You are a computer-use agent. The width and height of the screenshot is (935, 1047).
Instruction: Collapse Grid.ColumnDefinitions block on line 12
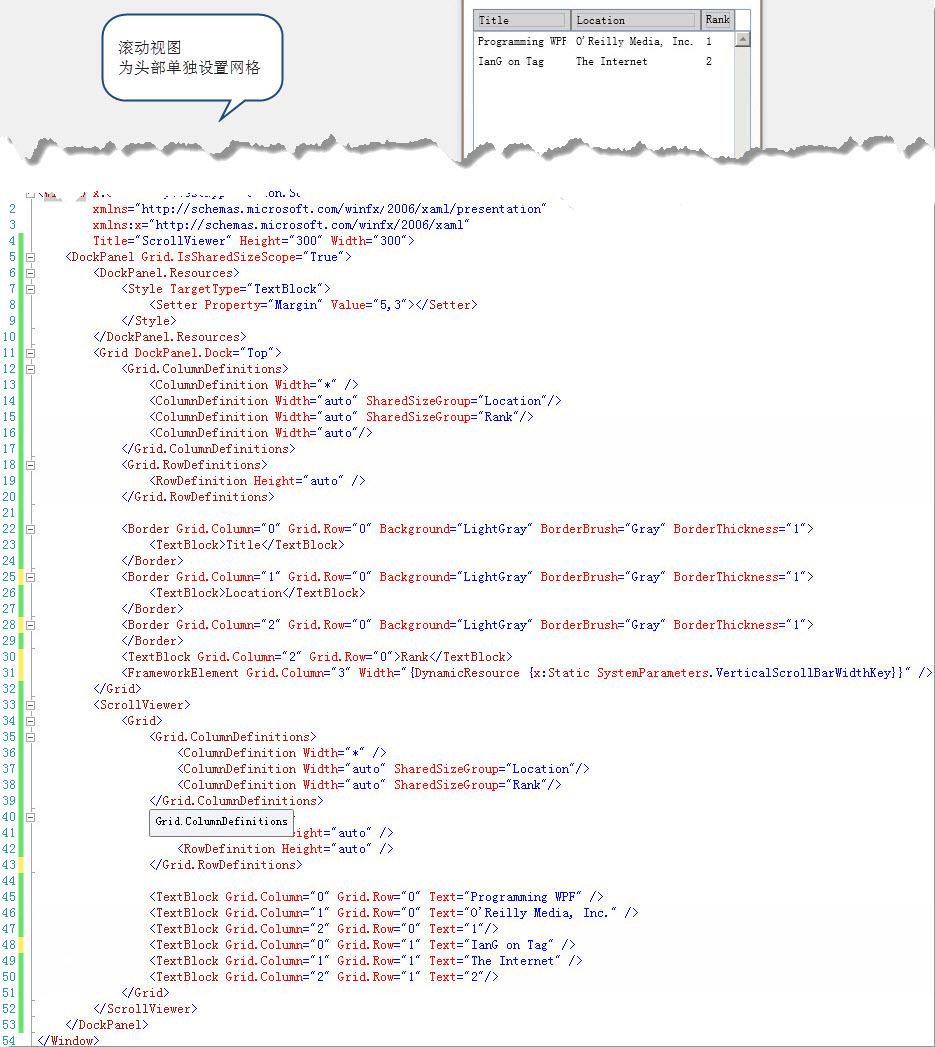[x=30, y=369]
